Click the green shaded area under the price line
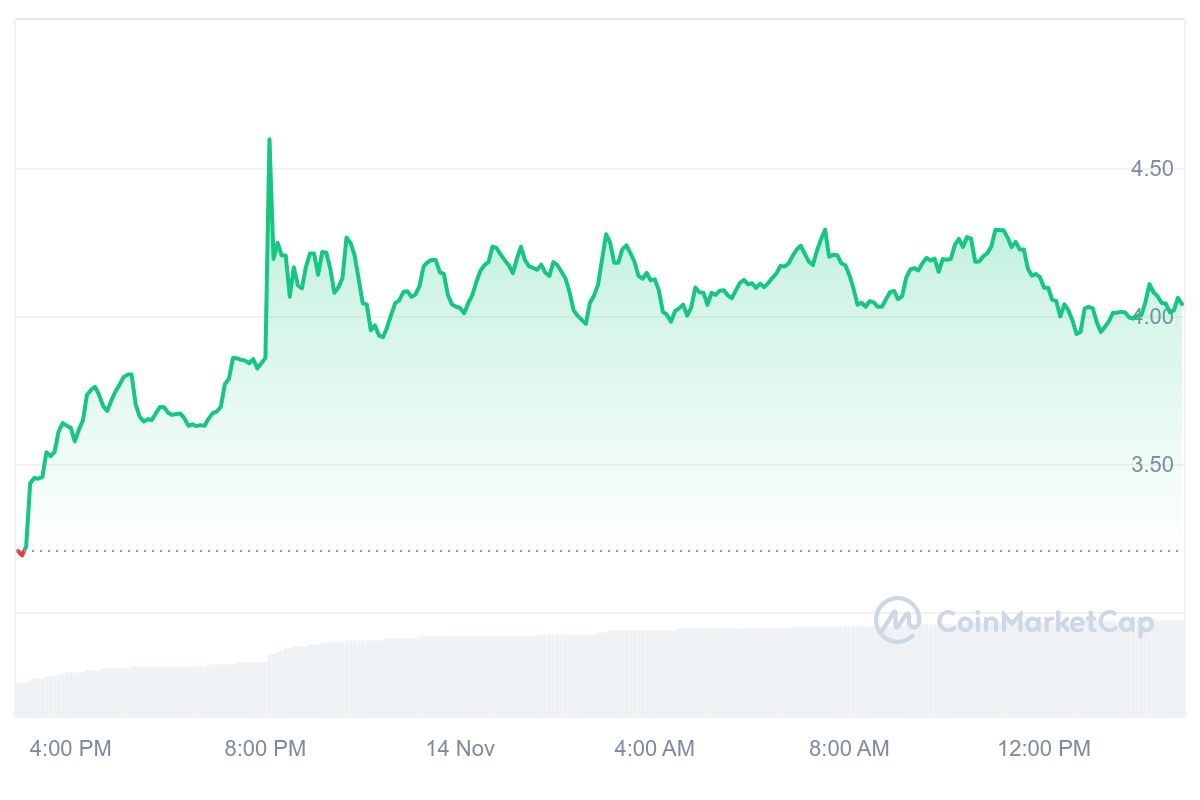1200x800 pixels. click(600, 420)
